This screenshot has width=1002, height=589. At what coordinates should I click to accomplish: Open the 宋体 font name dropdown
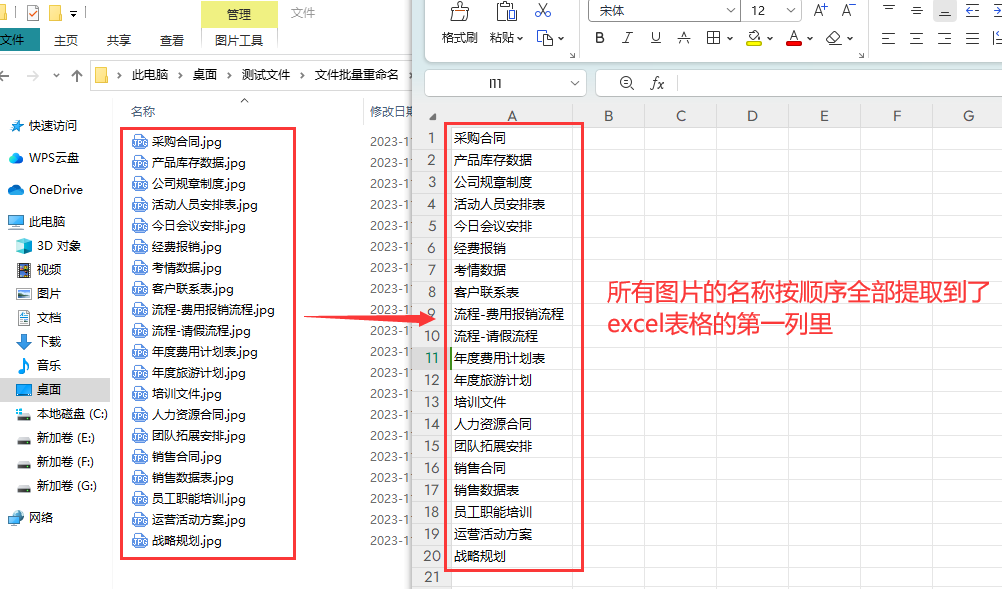[x=730, y=11]
